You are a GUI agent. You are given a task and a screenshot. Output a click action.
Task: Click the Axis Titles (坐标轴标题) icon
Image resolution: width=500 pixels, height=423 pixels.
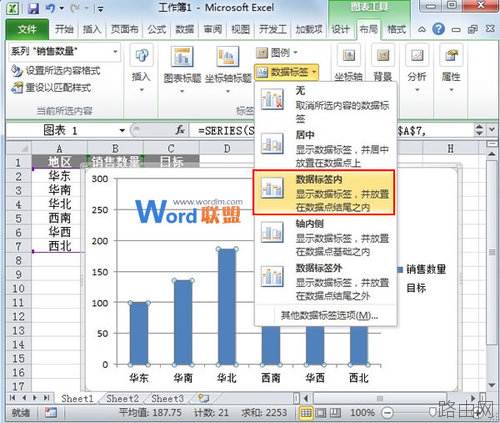click(x=228, y=57)
